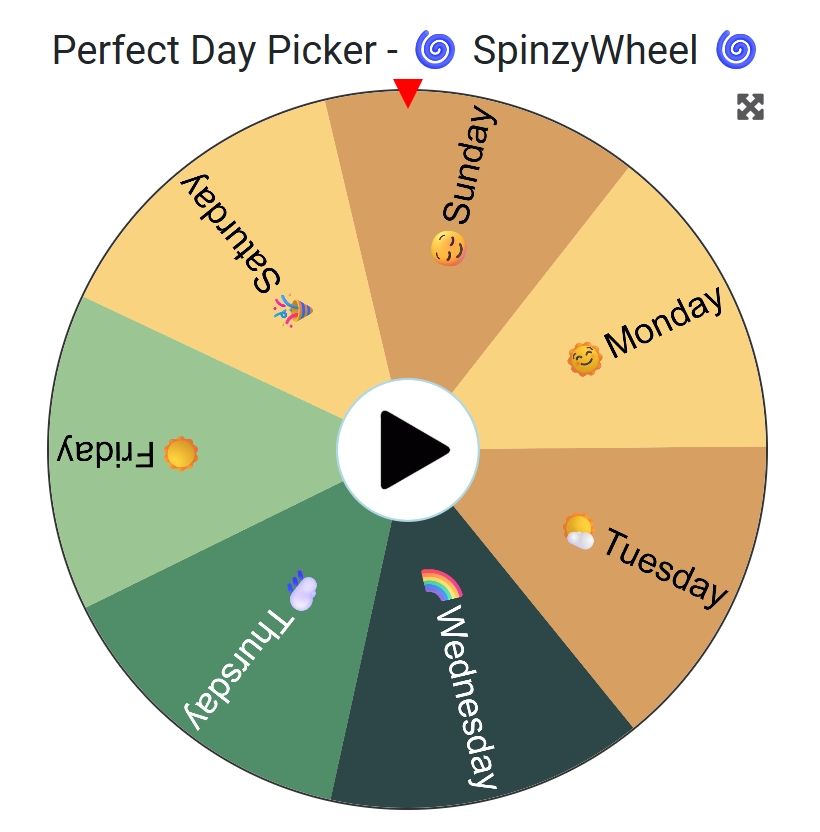Image resolution: width=820 pixels, height=832 pixels.
Task: Select the Friday label on the wheel
Action: pos(106,451)
